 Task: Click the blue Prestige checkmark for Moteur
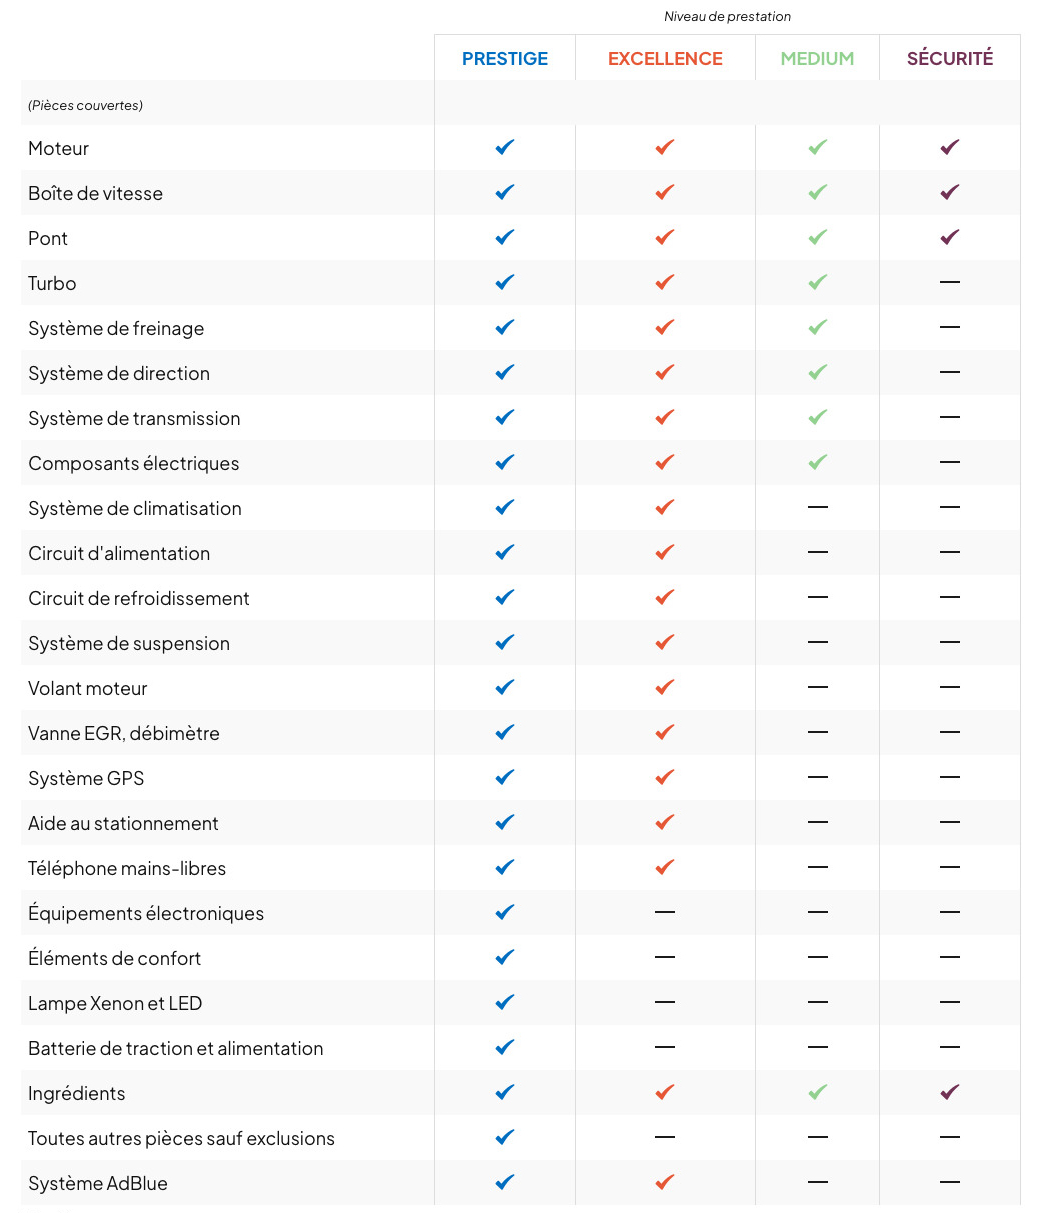coord(505,147)
